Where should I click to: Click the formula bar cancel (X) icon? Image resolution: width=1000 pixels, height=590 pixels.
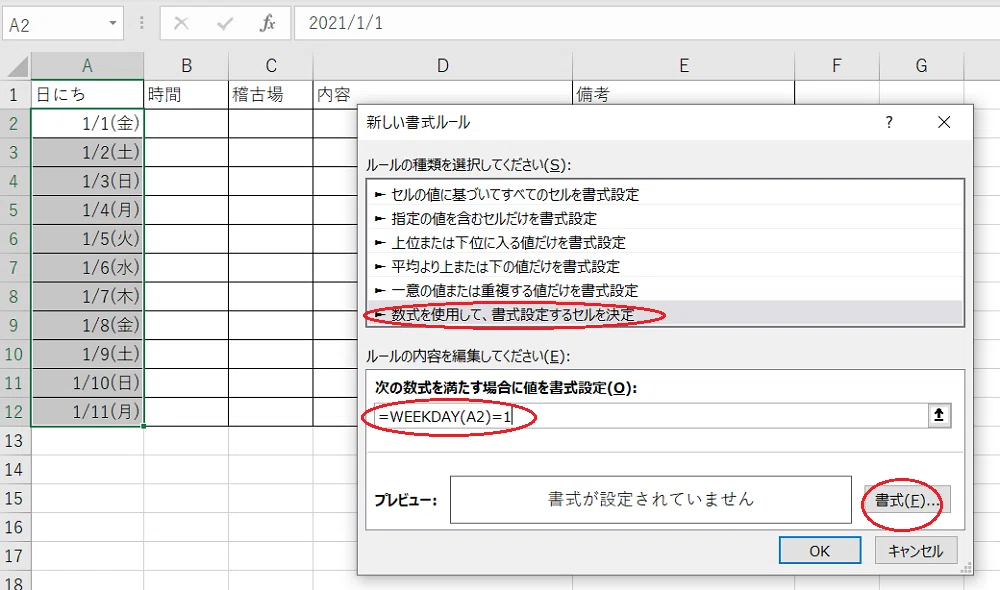181,24
